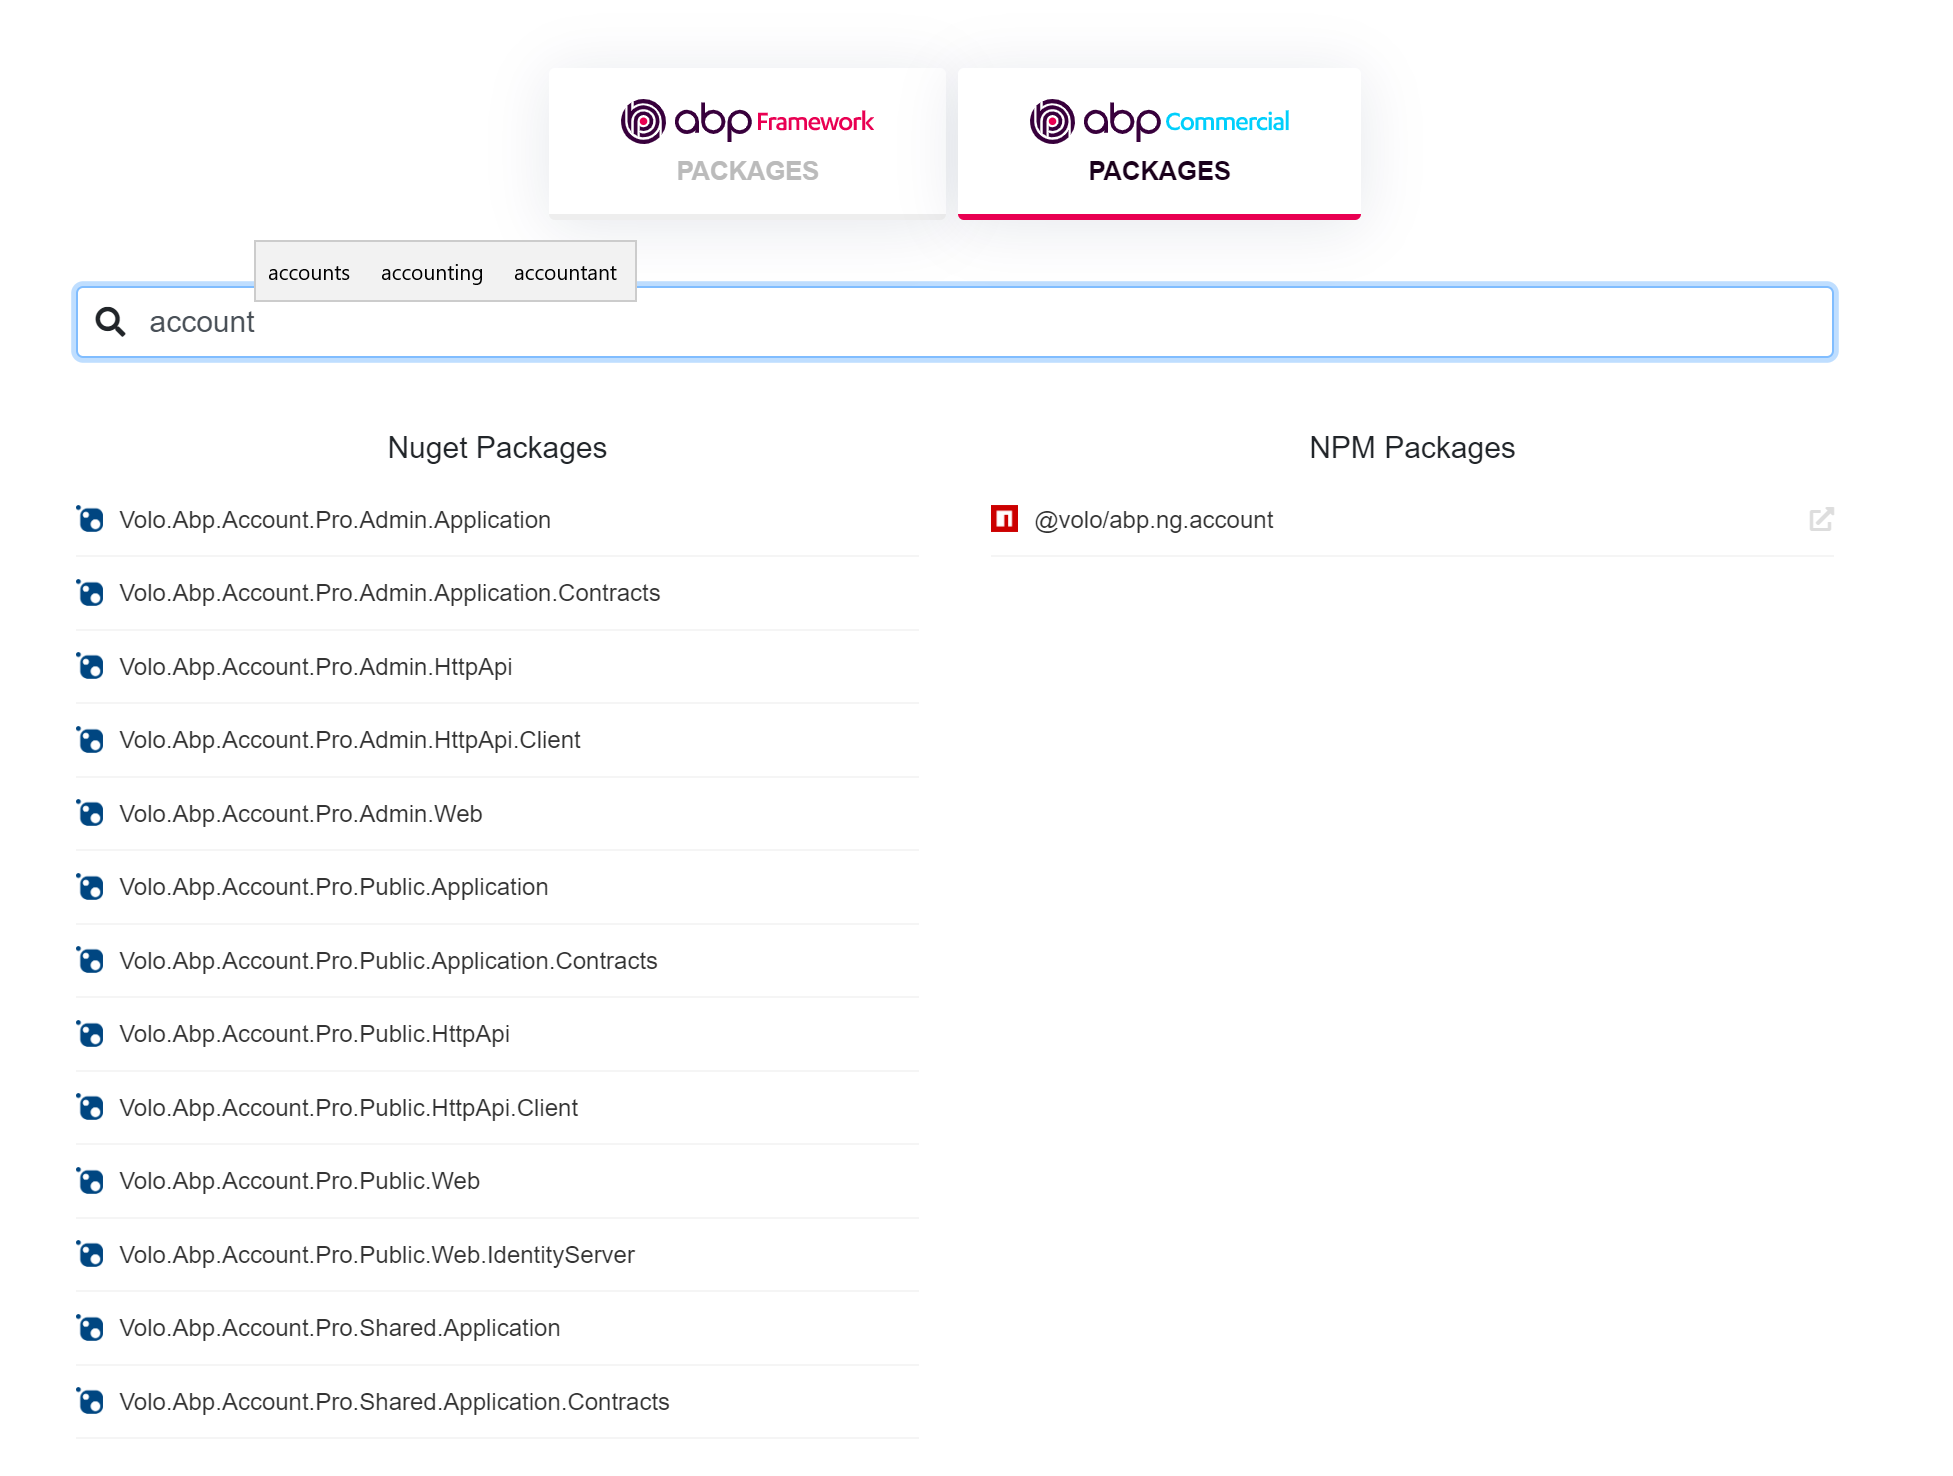Open the @volo/abp.ng.account NPM package

click(1153, 520)
